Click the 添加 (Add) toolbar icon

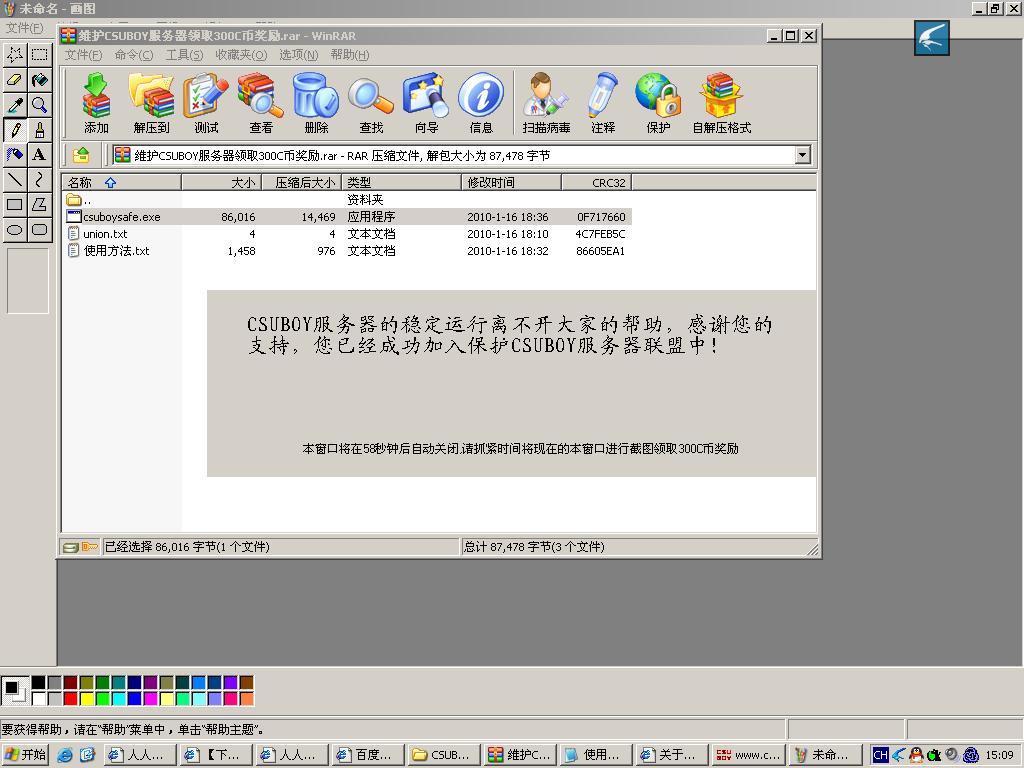pos(96,103)
